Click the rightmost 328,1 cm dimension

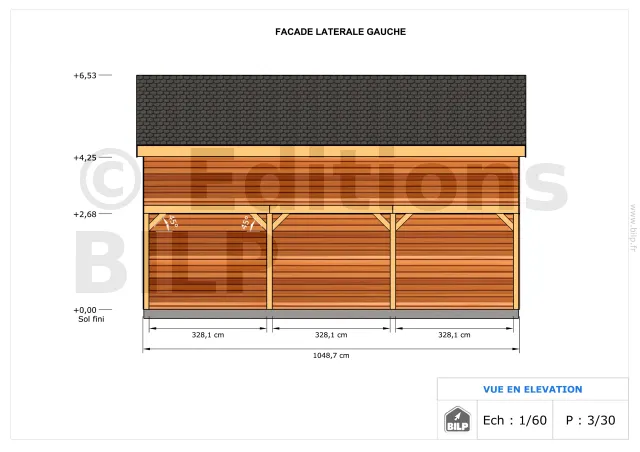coord(454,335)
